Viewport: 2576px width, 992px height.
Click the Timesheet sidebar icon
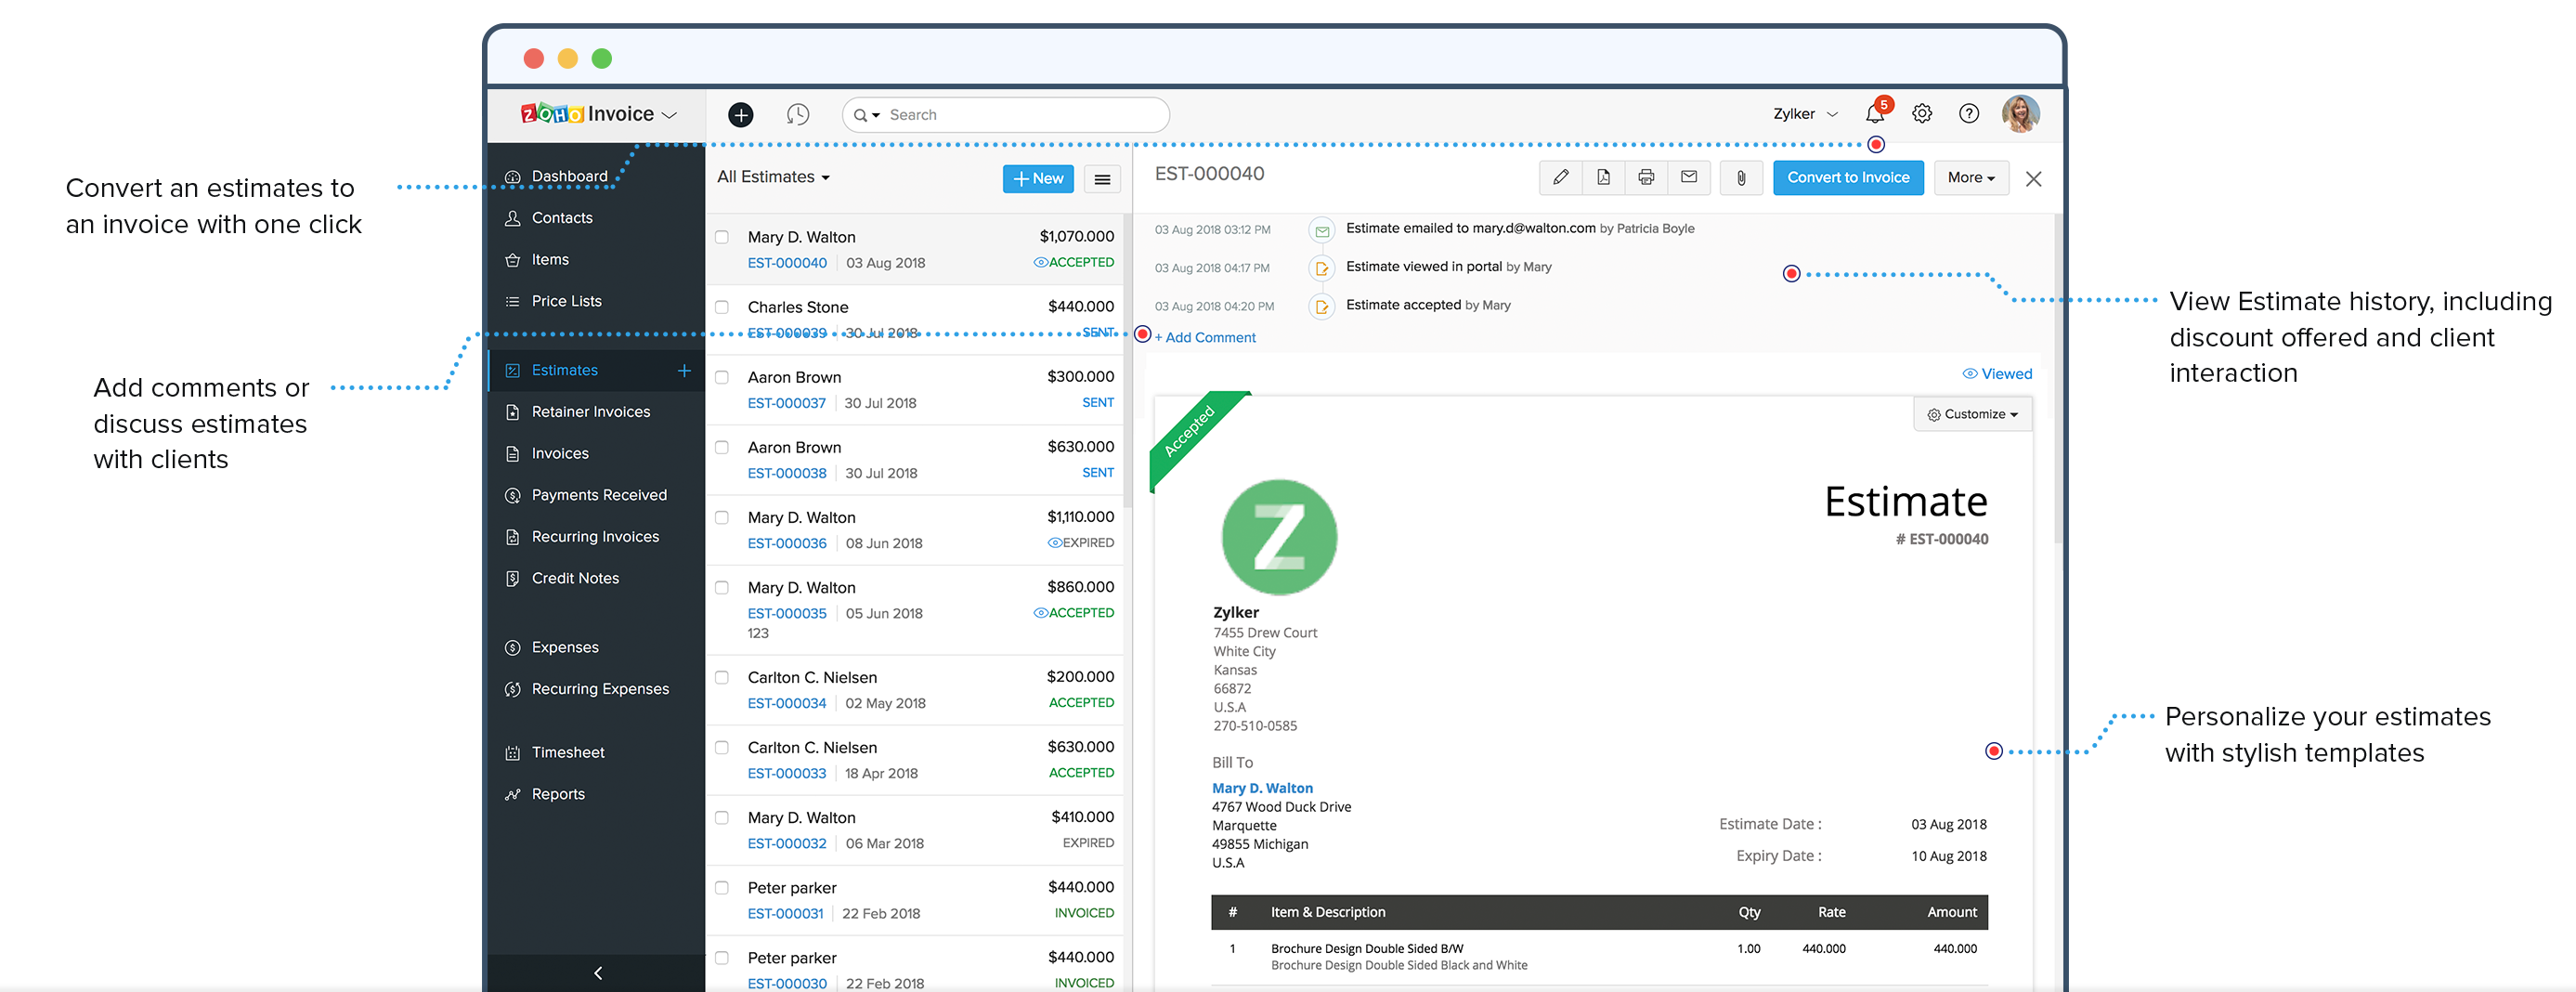513,753
